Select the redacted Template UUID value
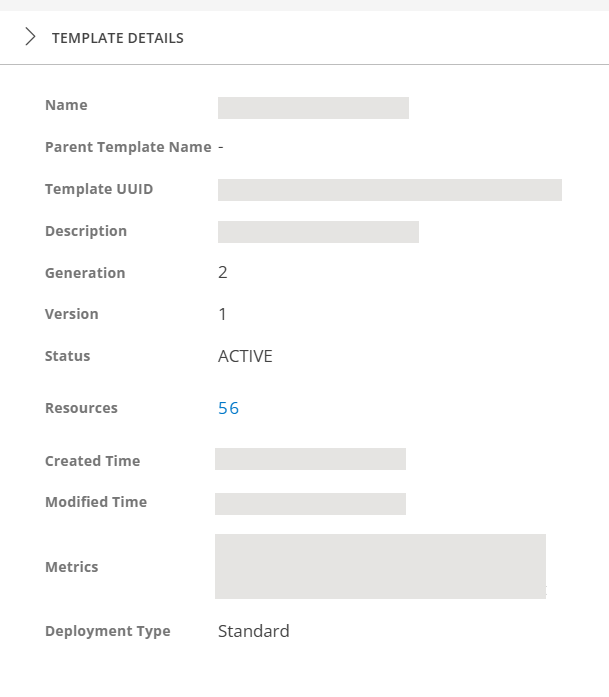The width and height of the screenshot is (609, 697). tap(389, 190)
